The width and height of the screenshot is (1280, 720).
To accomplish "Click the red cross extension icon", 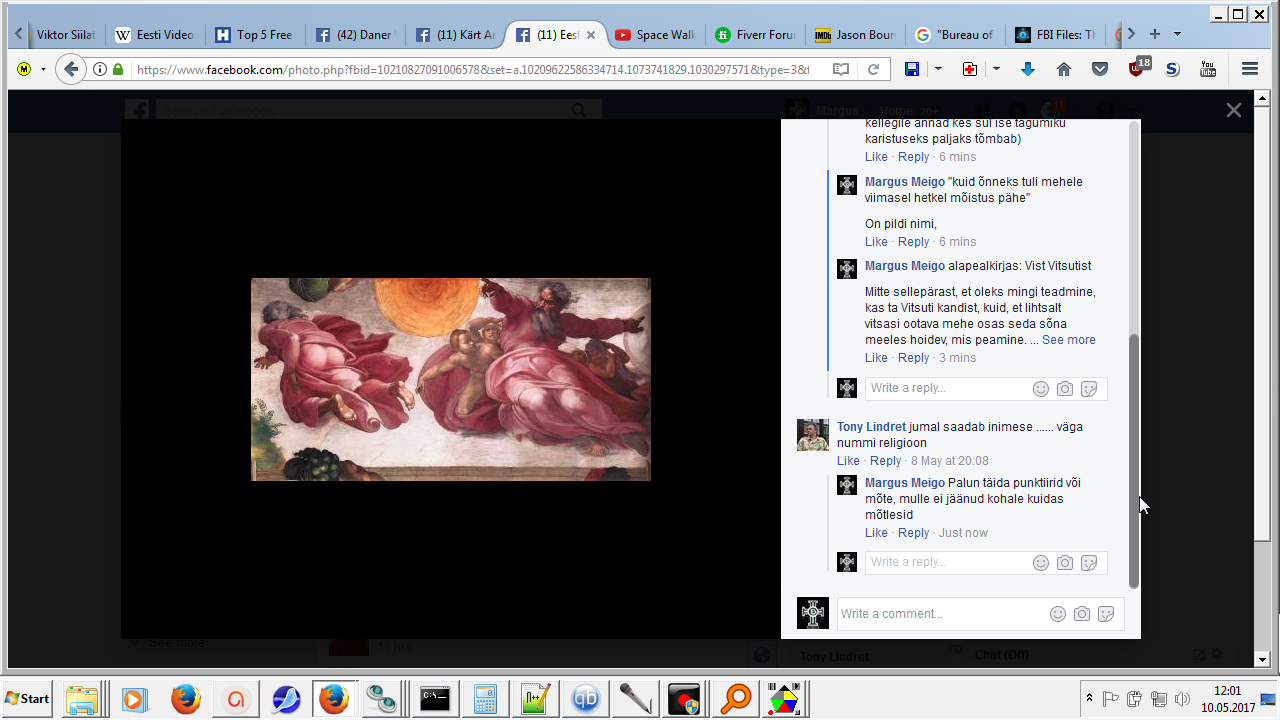I will click(x=969, y=69).
